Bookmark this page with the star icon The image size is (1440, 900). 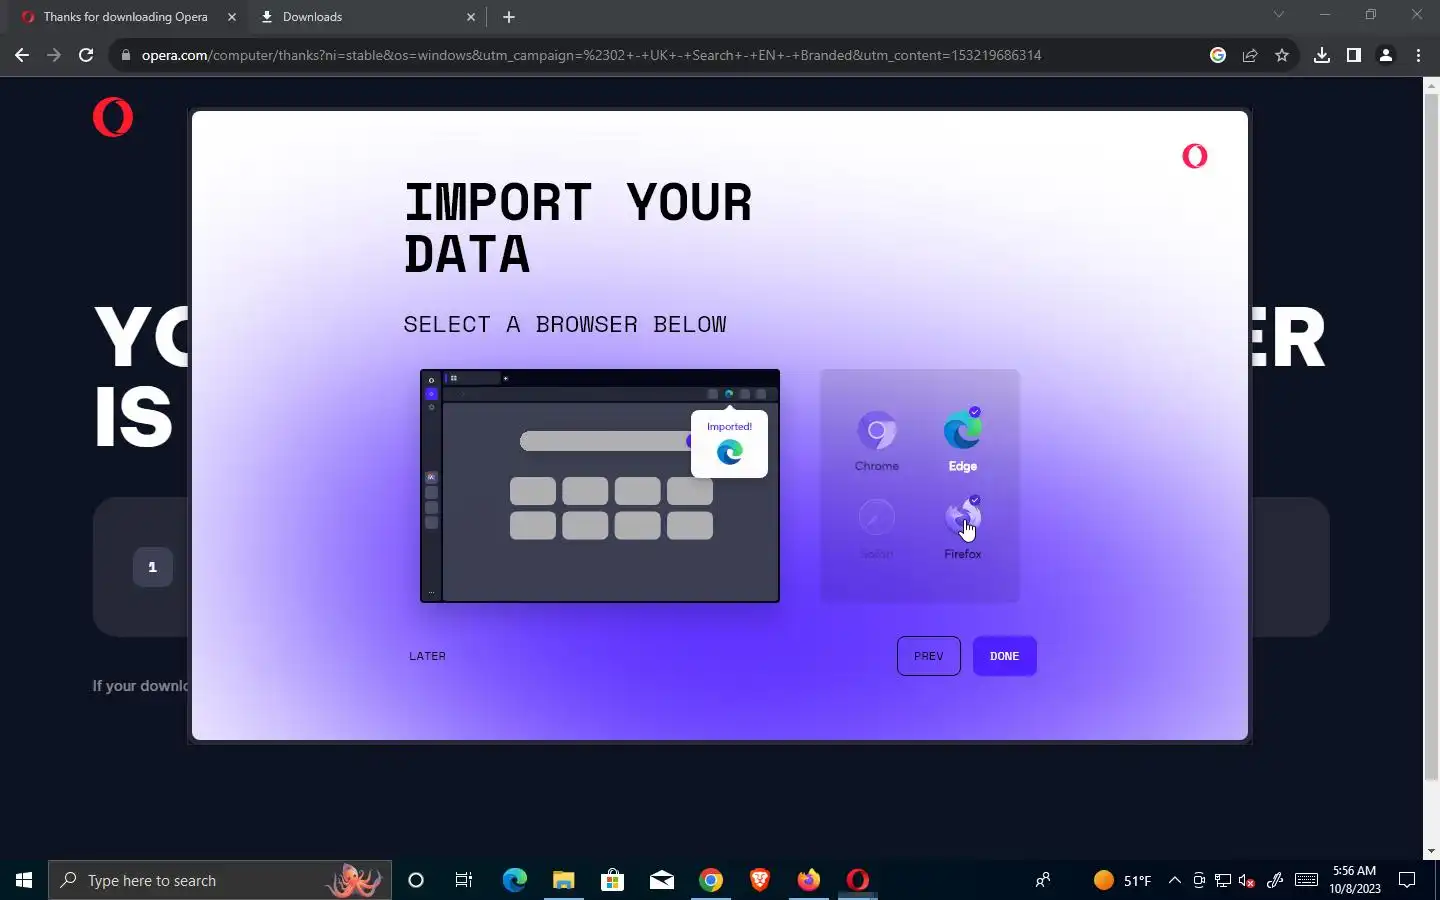coord(1282,55)
